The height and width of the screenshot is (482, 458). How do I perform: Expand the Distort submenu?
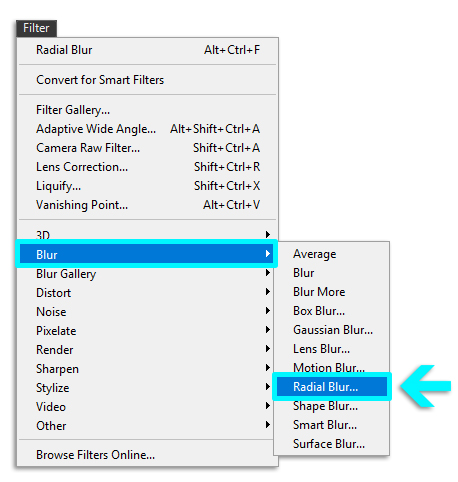(x=147, y=293)
